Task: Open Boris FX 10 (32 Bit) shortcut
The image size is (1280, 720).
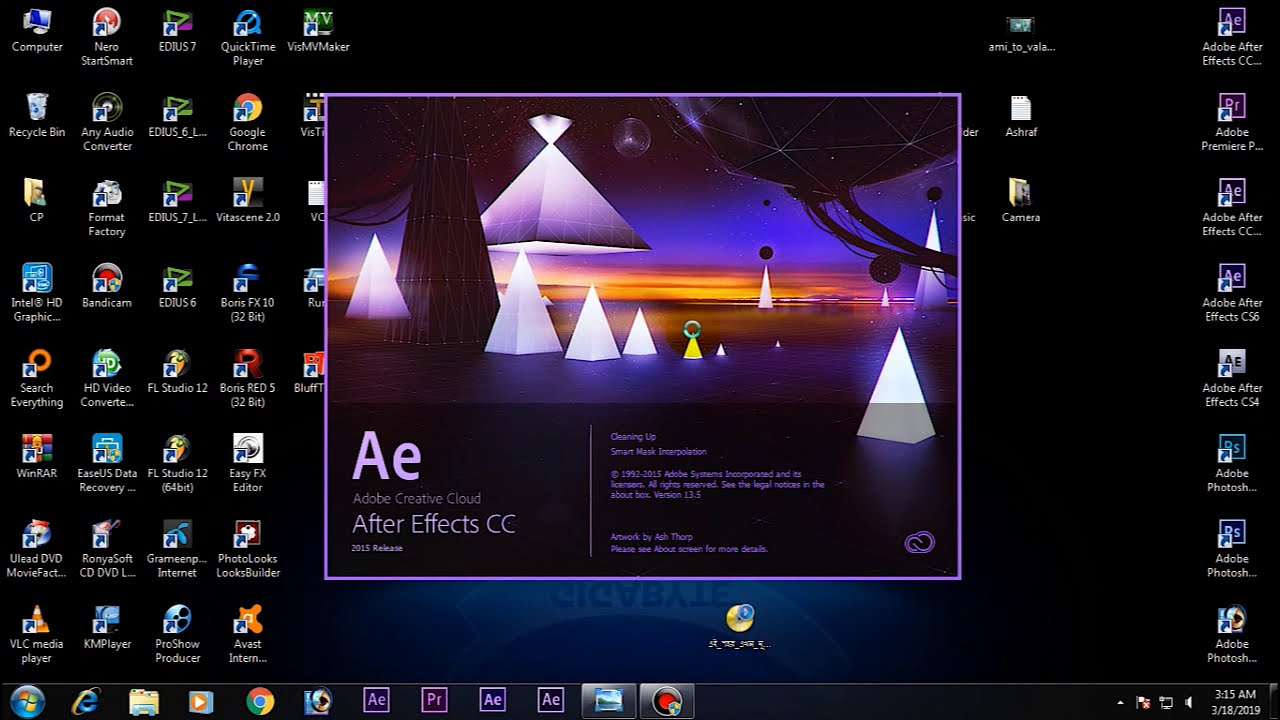Action: (x=248, y=293)
